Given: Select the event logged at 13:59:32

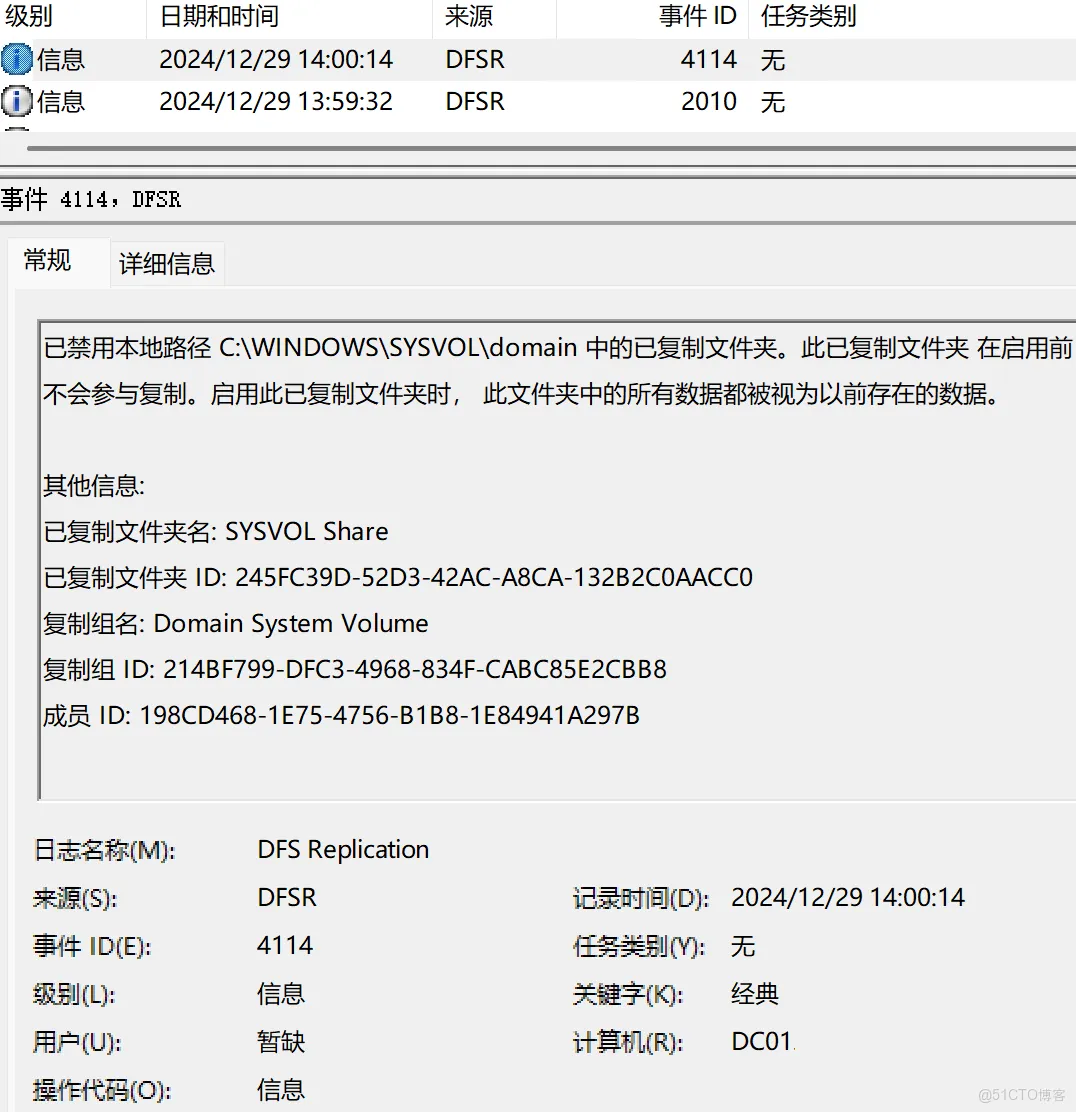Looking at the screenshot, I should point(276,102).
